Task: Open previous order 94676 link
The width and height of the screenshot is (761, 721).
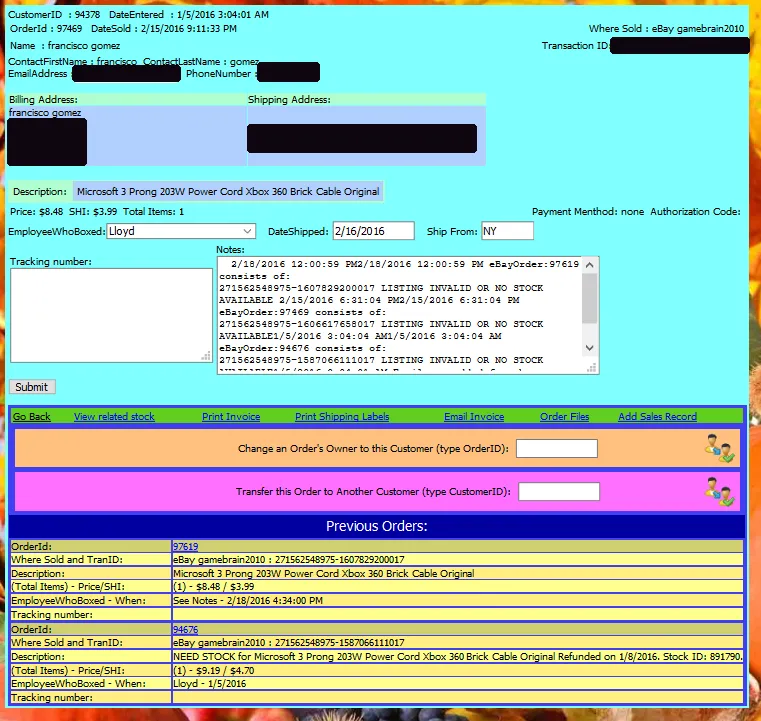Action: (185, 629)
